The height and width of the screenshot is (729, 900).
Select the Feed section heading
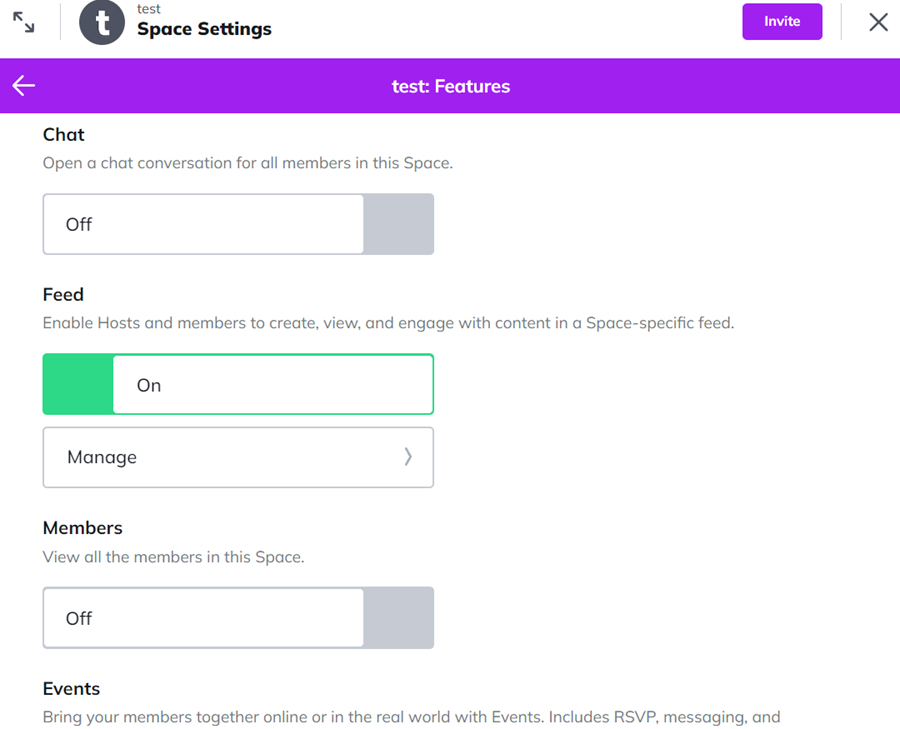[63, 295]
